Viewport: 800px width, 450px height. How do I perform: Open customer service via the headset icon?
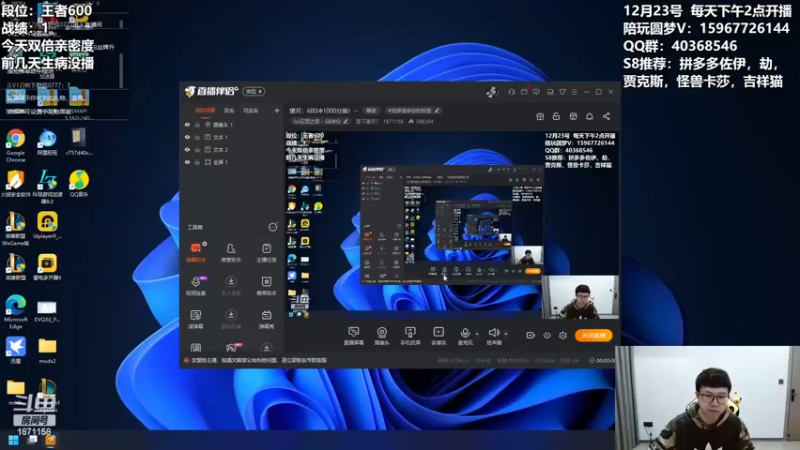[511, 92]
